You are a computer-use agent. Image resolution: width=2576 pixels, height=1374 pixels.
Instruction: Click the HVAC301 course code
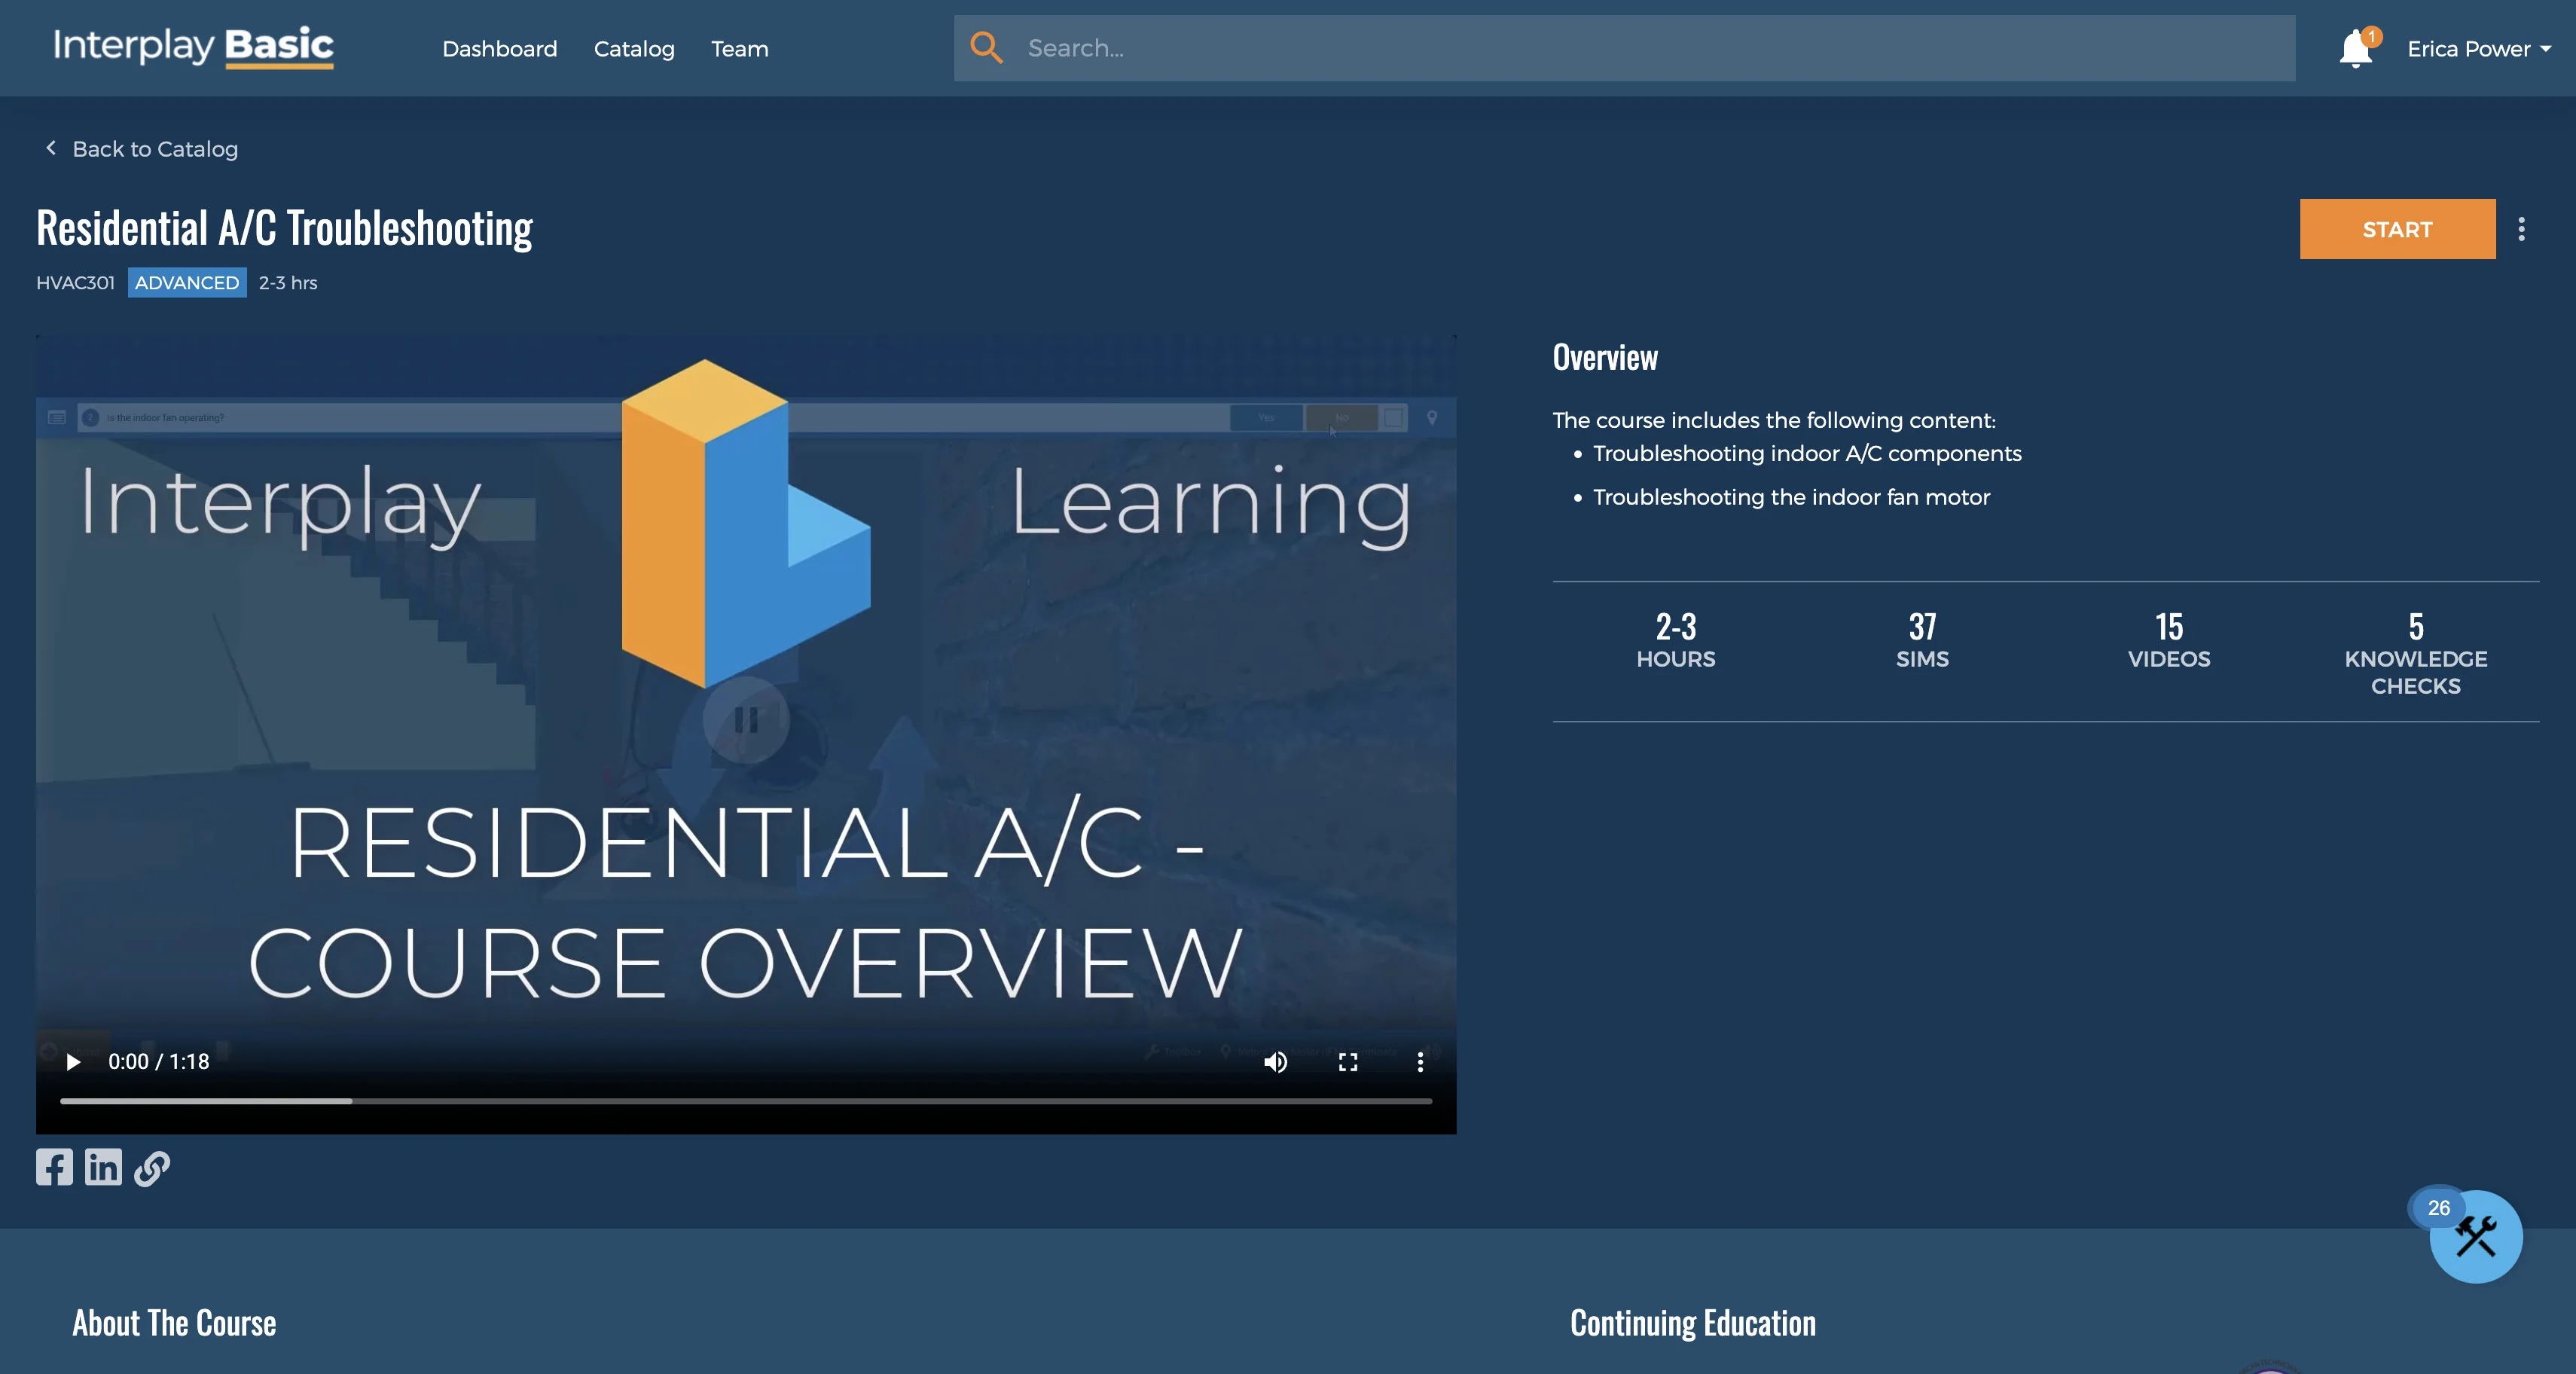coord(75,282)
